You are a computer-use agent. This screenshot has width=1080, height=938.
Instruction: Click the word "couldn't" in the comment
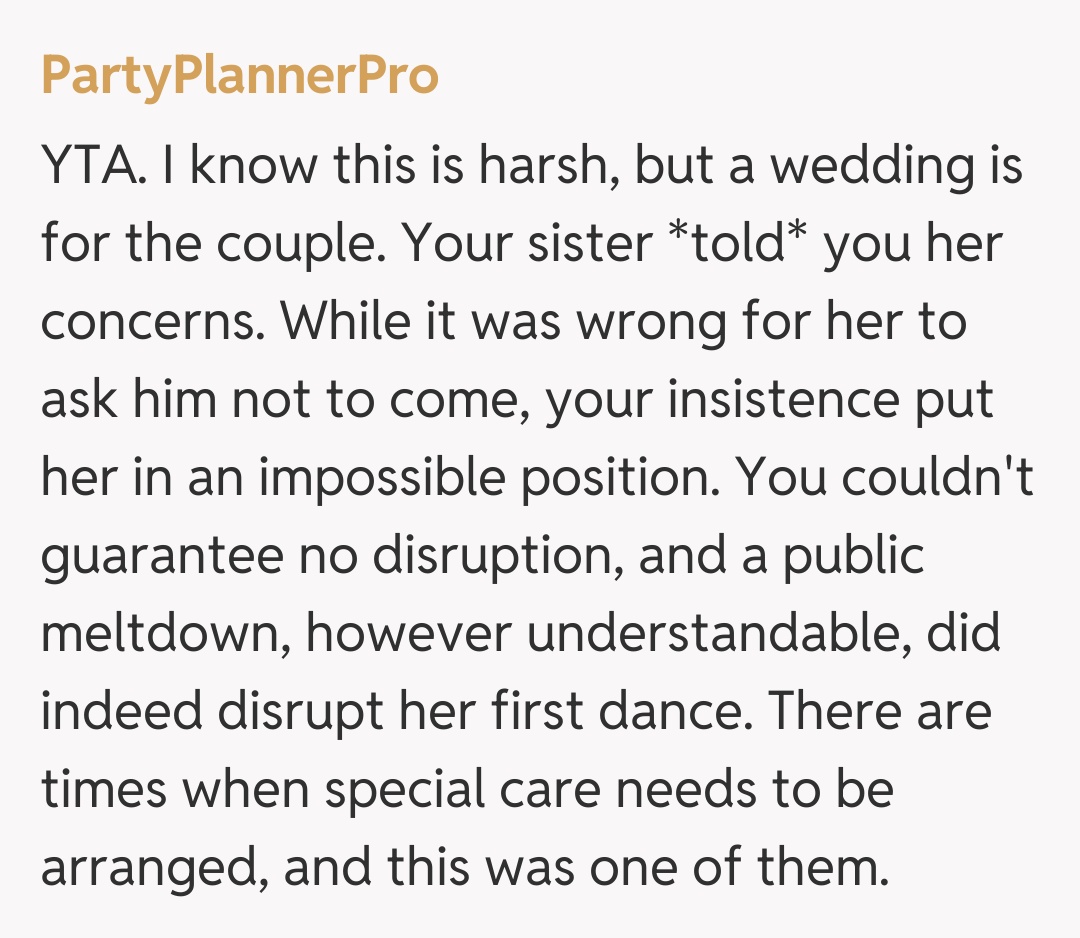[x=937, y=479]
